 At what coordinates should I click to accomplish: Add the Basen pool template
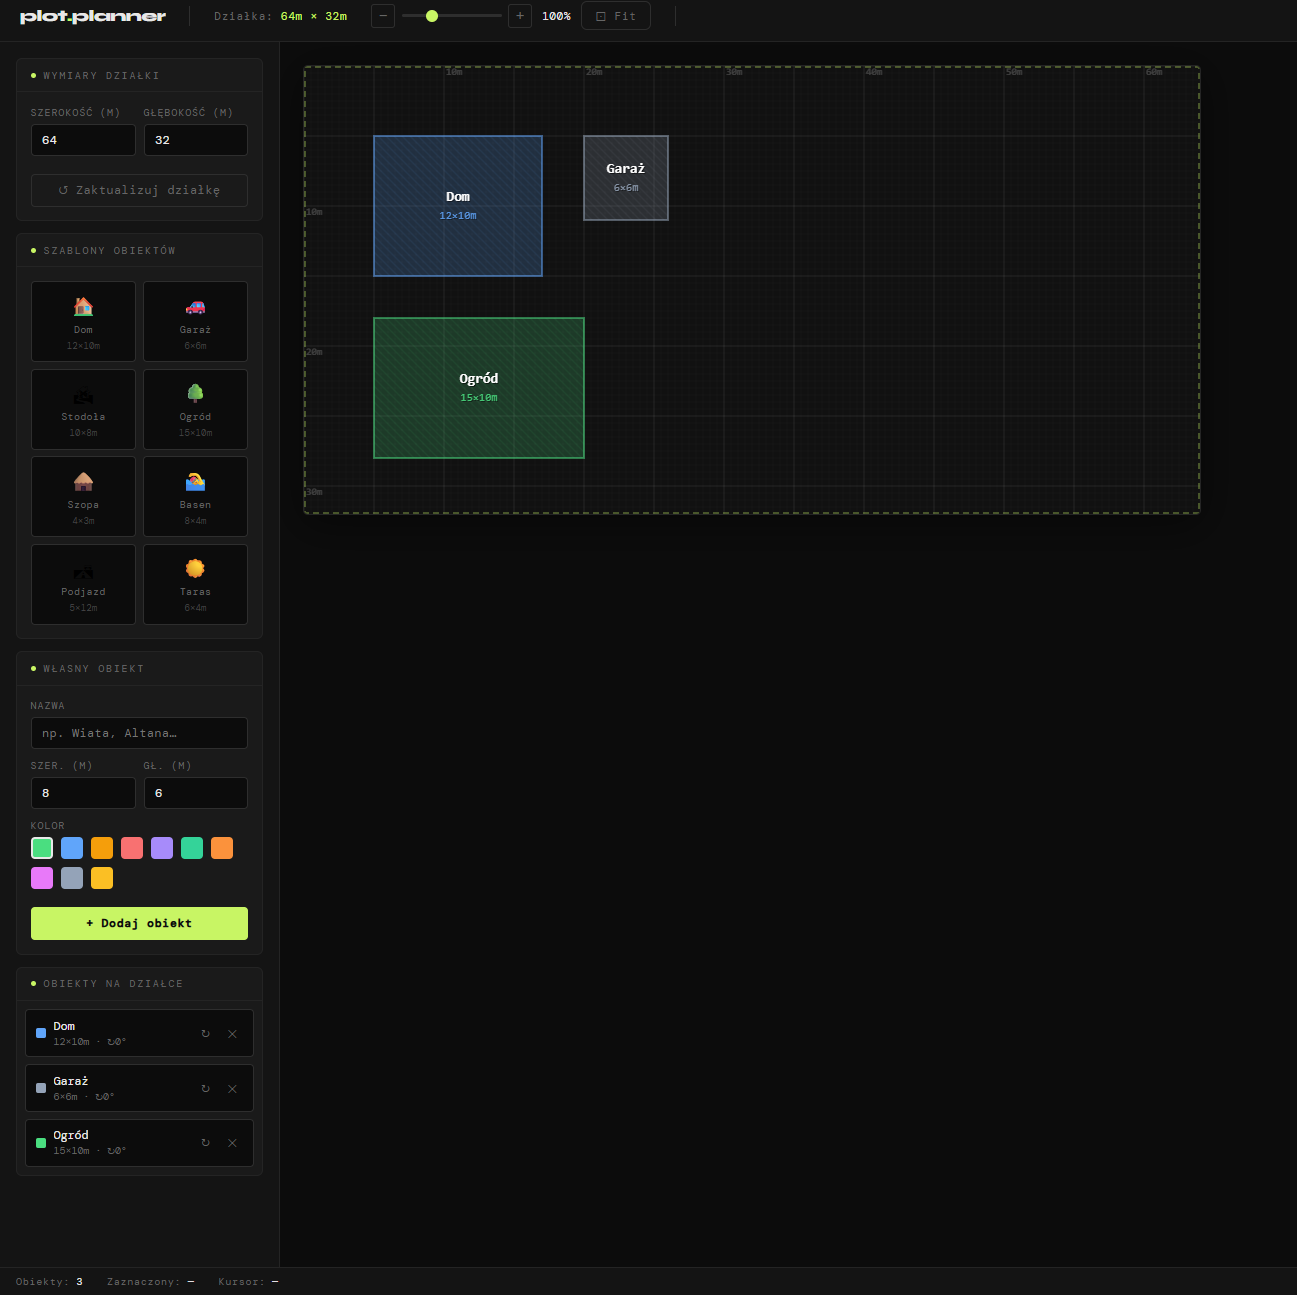pos(195,496)
